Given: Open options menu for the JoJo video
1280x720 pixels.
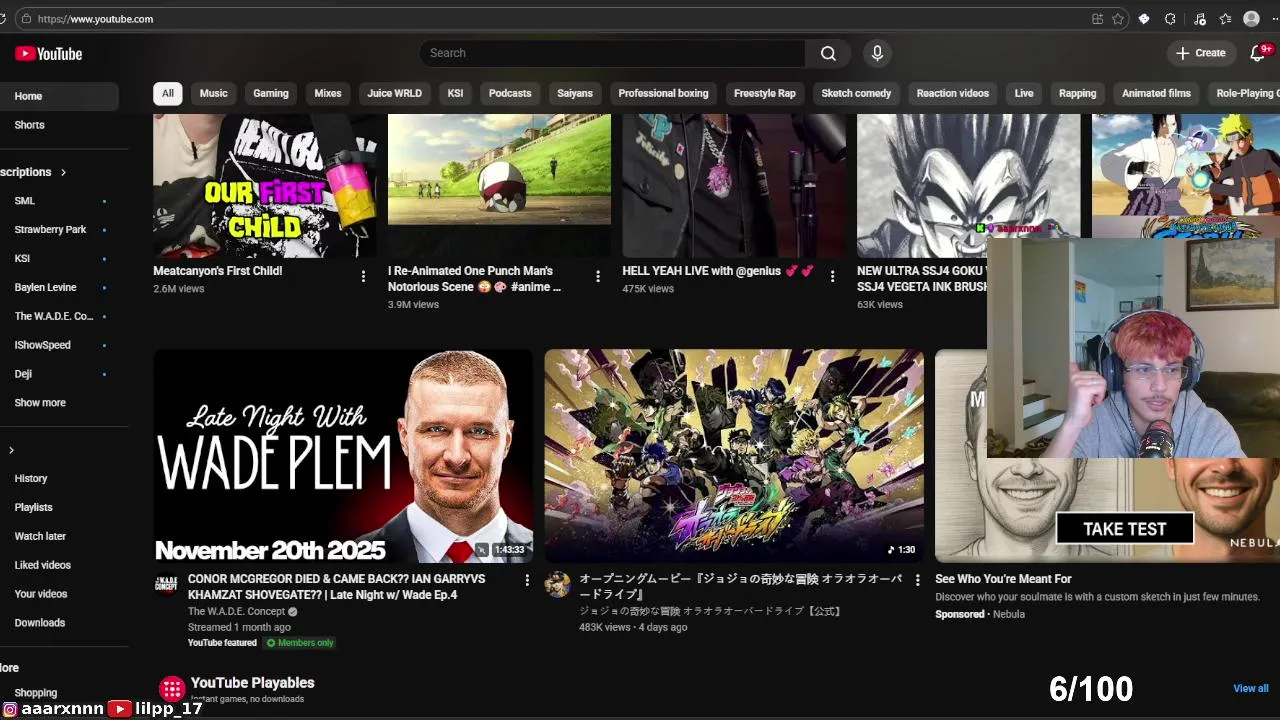Looking at the screenshot, I should coord(917,580).
